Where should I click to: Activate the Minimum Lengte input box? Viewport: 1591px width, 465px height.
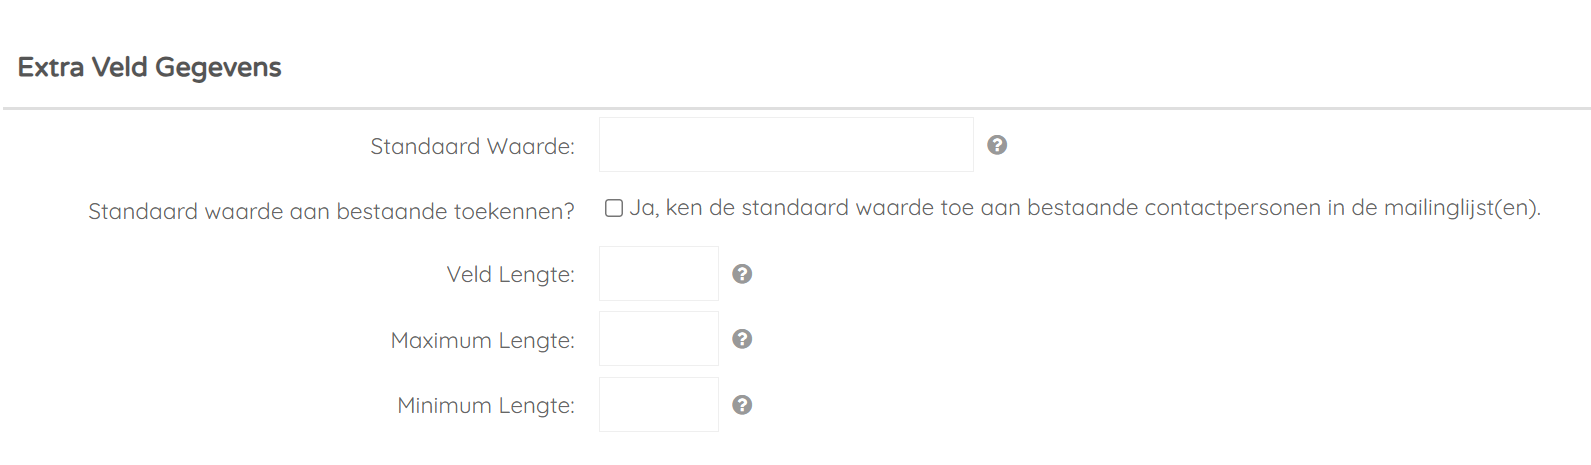point(659,404)
